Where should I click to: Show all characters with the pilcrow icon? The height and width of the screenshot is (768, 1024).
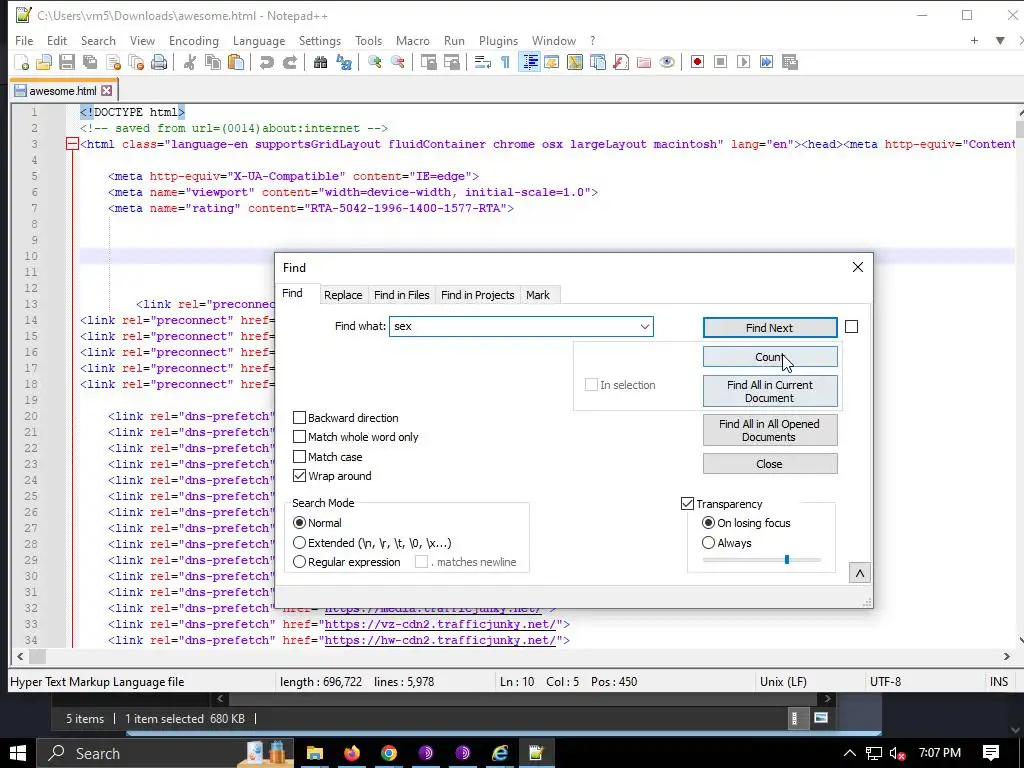(505, 62)
